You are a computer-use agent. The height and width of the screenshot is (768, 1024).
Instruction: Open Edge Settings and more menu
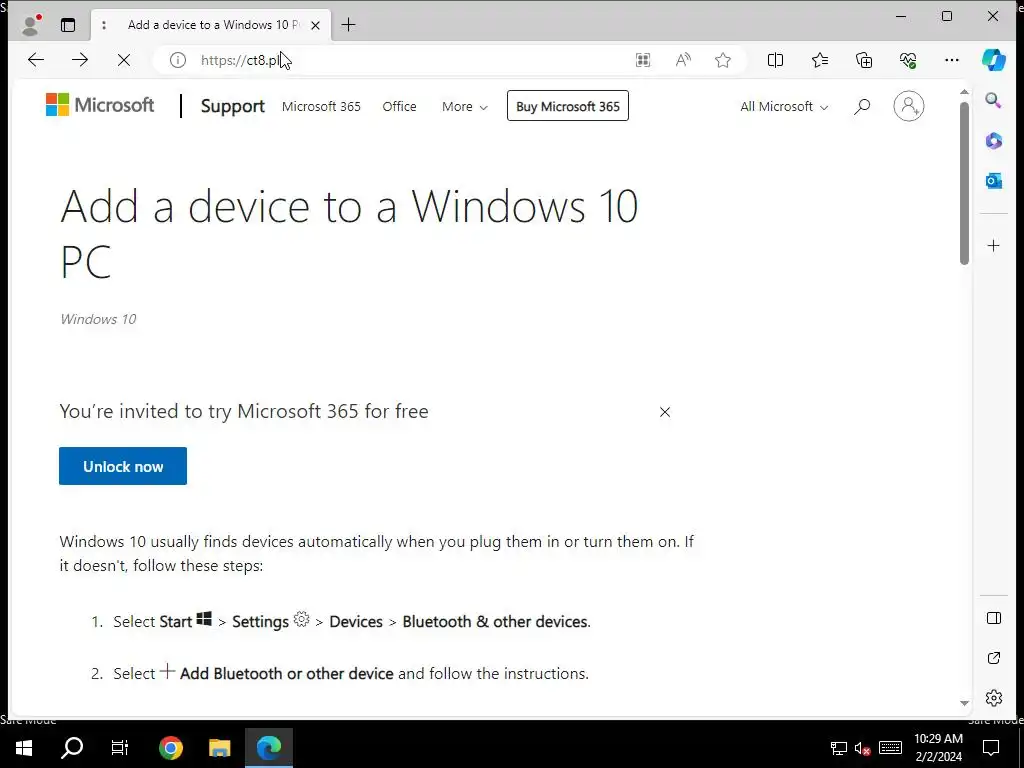(x=952, y=60)
